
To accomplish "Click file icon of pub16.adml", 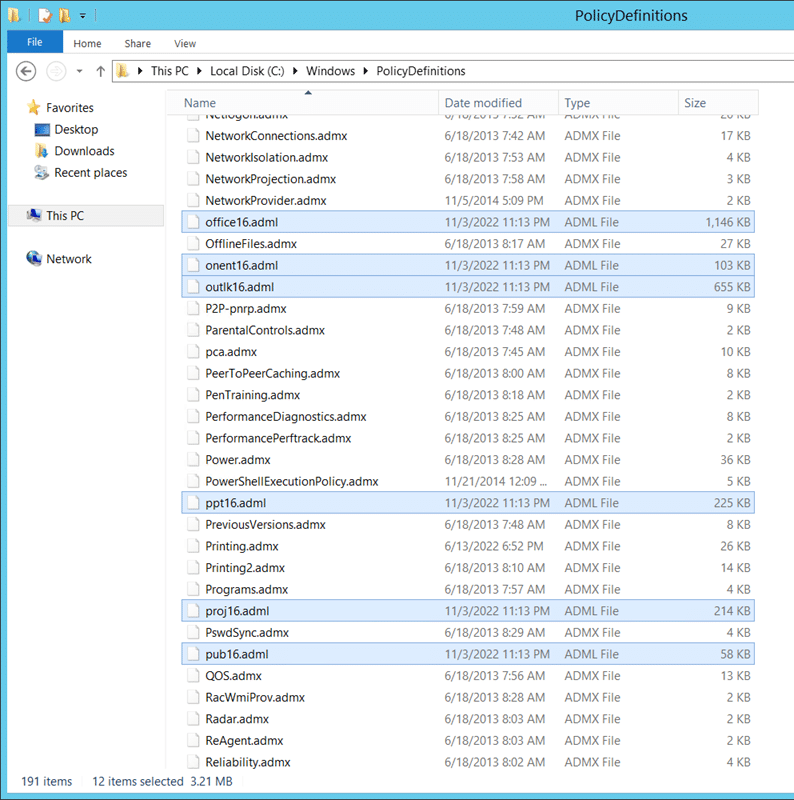I will point(193,654).
